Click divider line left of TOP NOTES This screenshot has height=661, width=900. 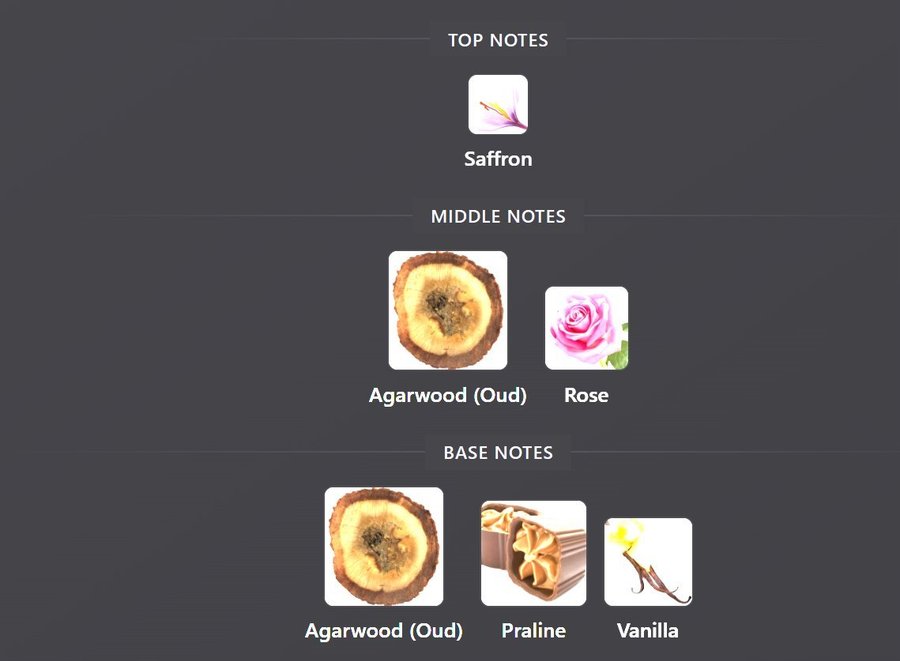(x=326, y=39)
